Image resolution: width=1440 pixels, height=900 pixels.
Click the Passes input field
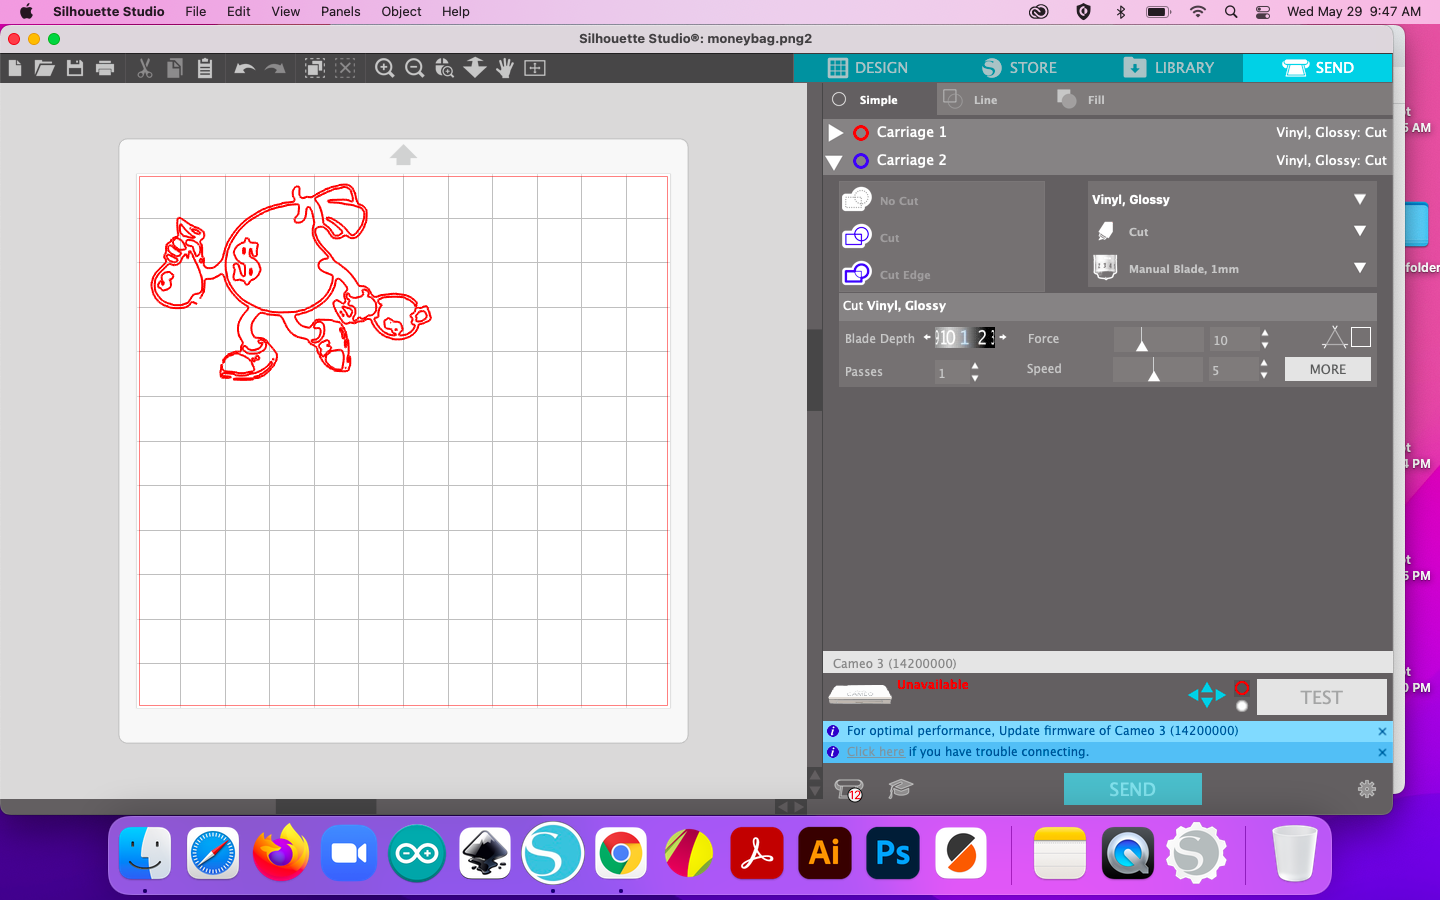click(x=951, y=372)
